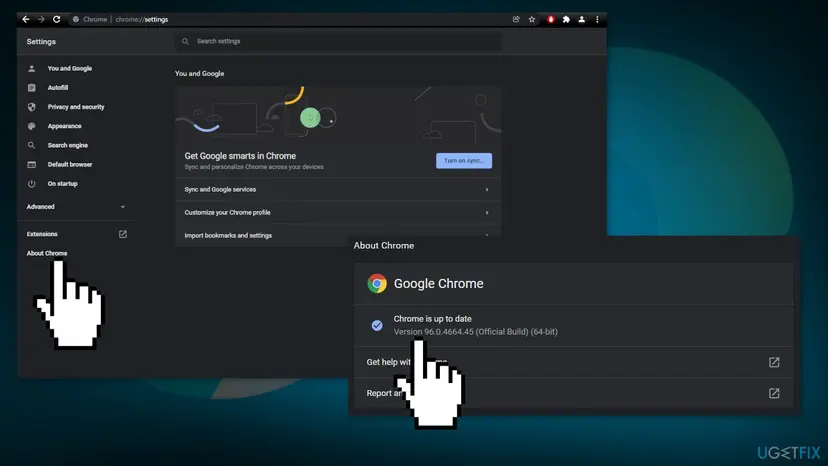Click the On startup power icon

32,184
